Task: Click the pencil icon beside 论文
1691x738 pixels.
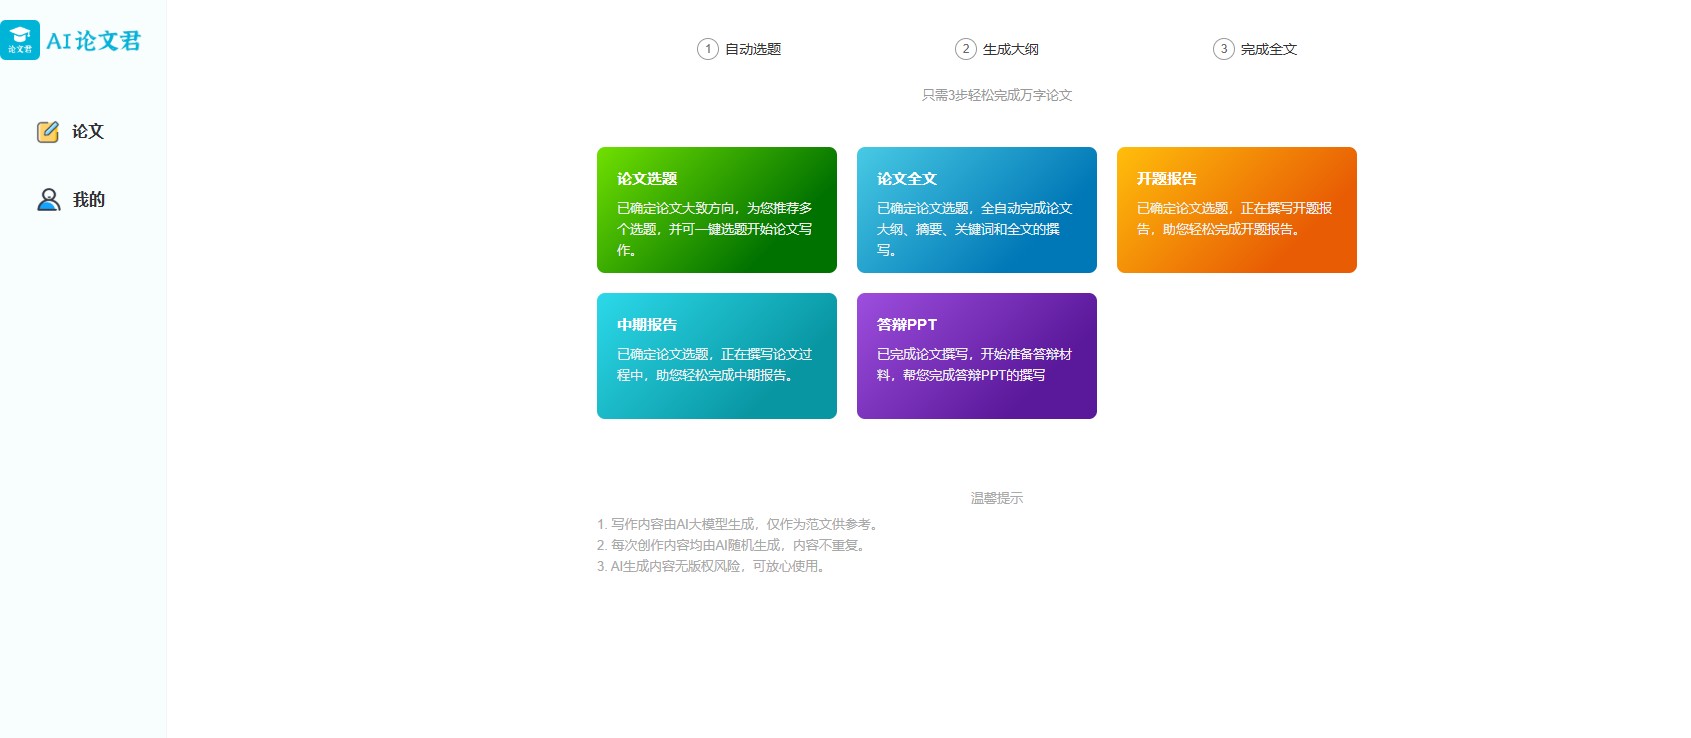Action: tap(48, 132)
